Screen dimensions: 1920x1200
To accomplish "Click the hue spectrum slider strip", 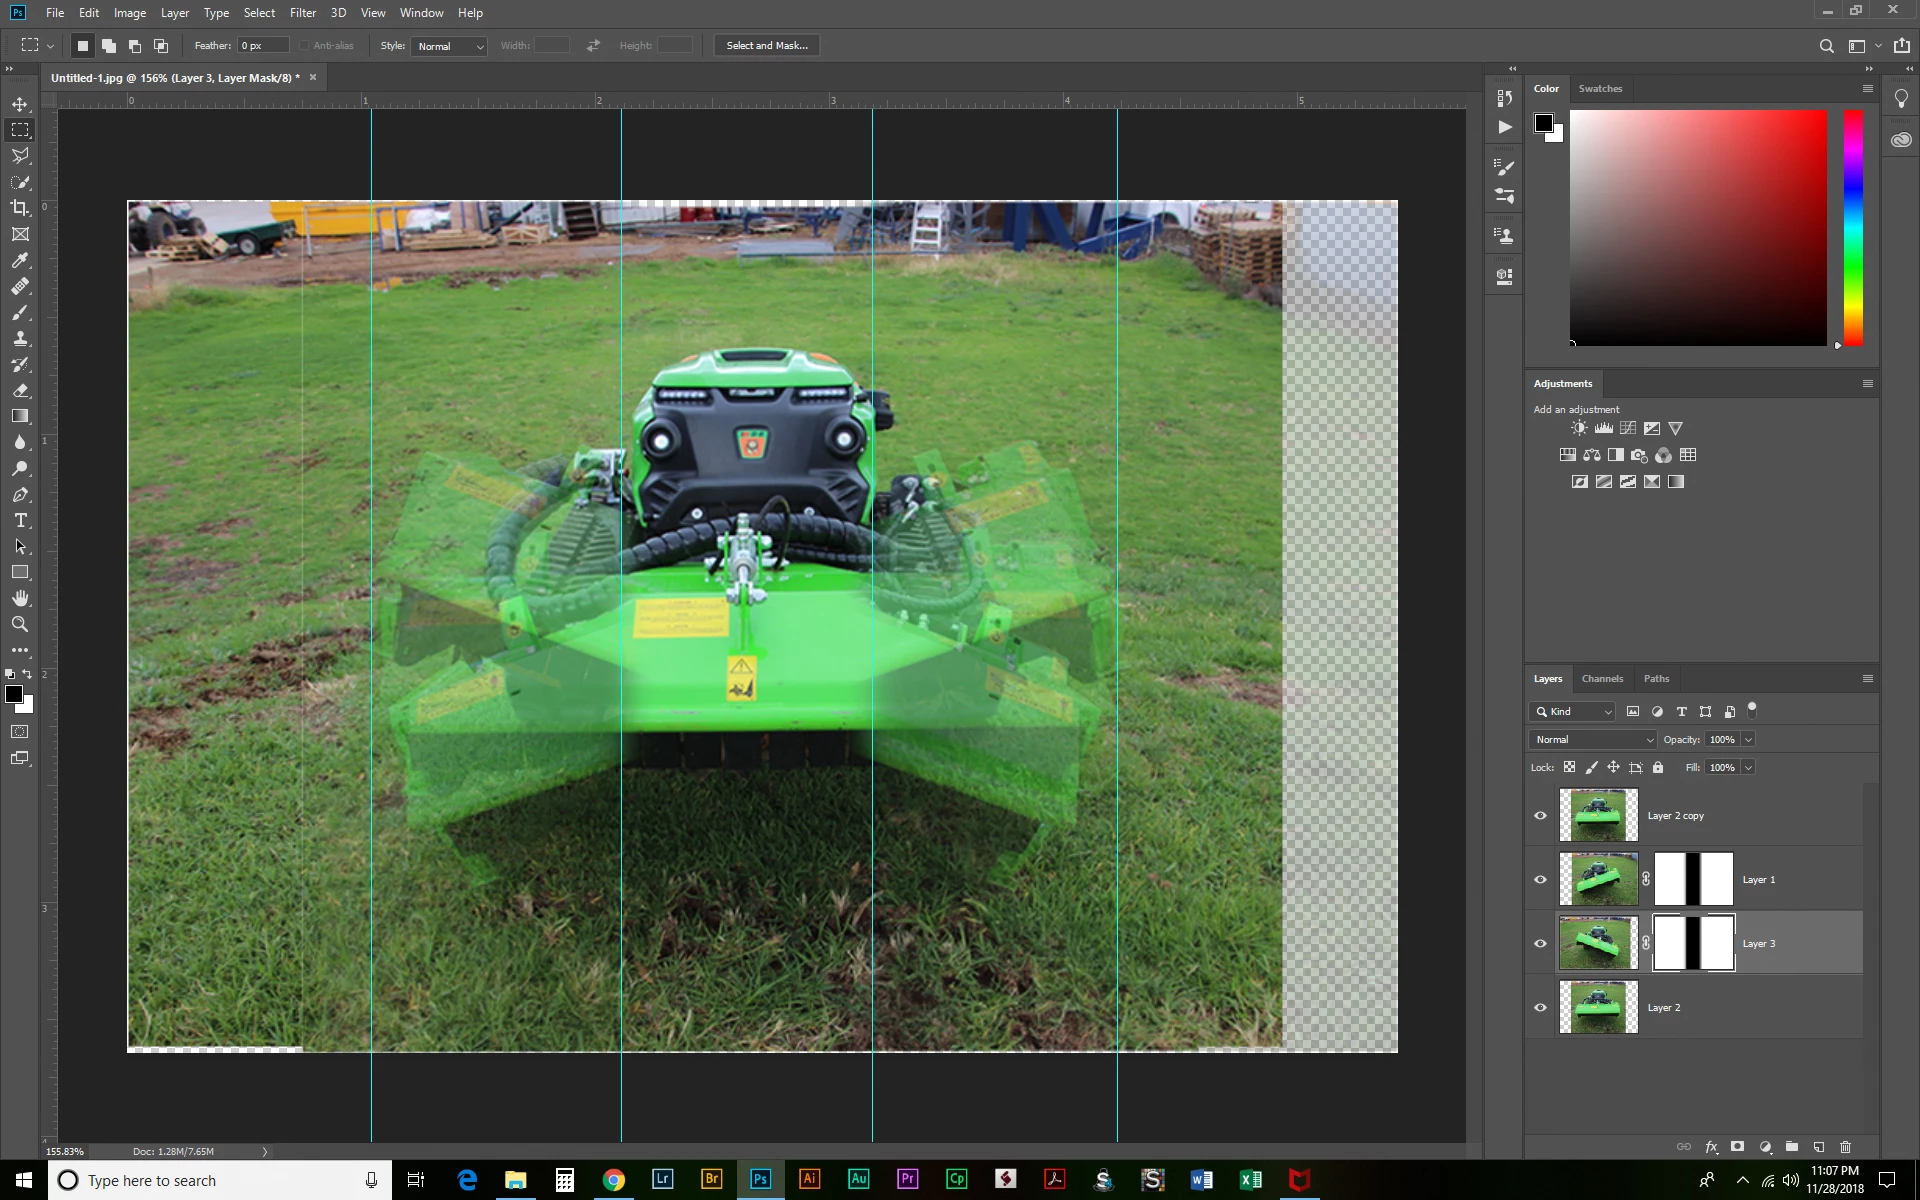I will pyautogui.click(x=1853, y=228).
